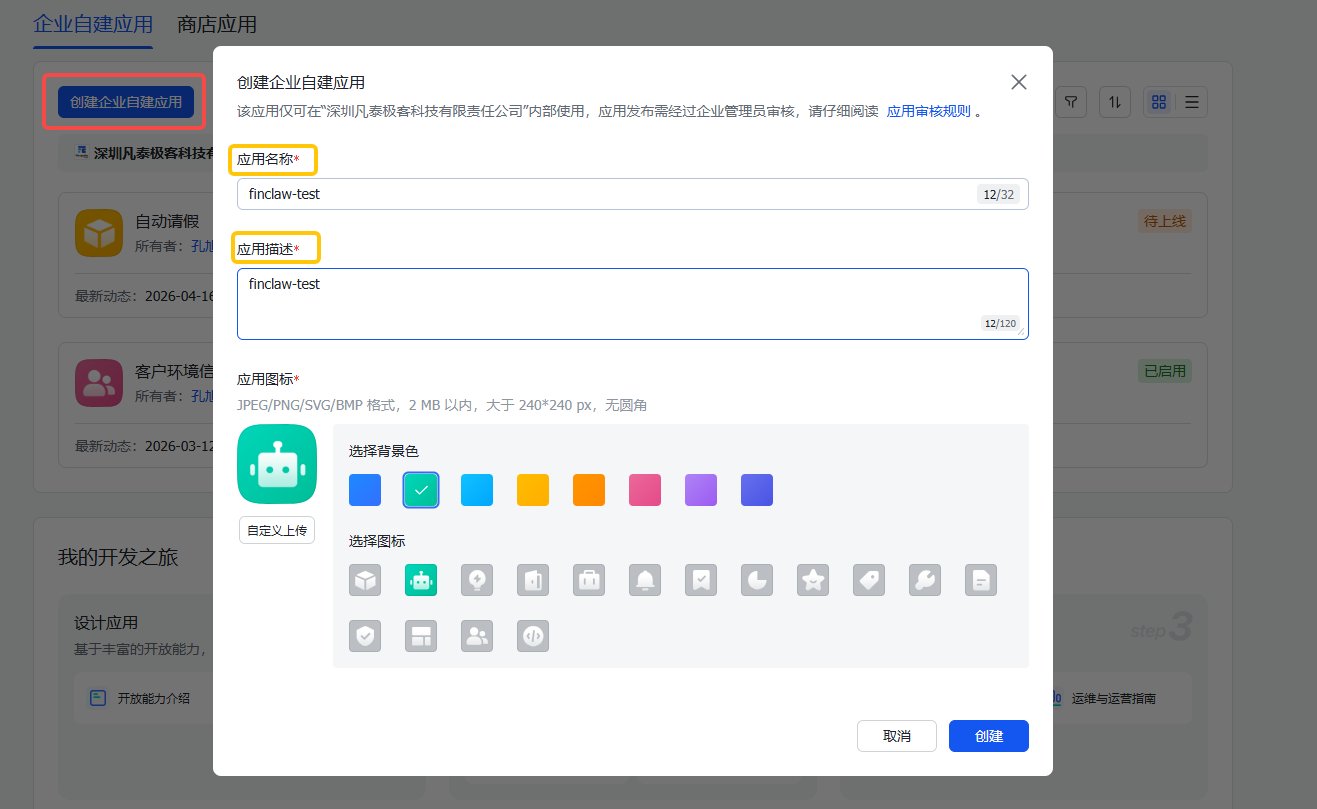Open the sort icon on background page
The image size is (1317, 809).
[x=1115, y=102]
